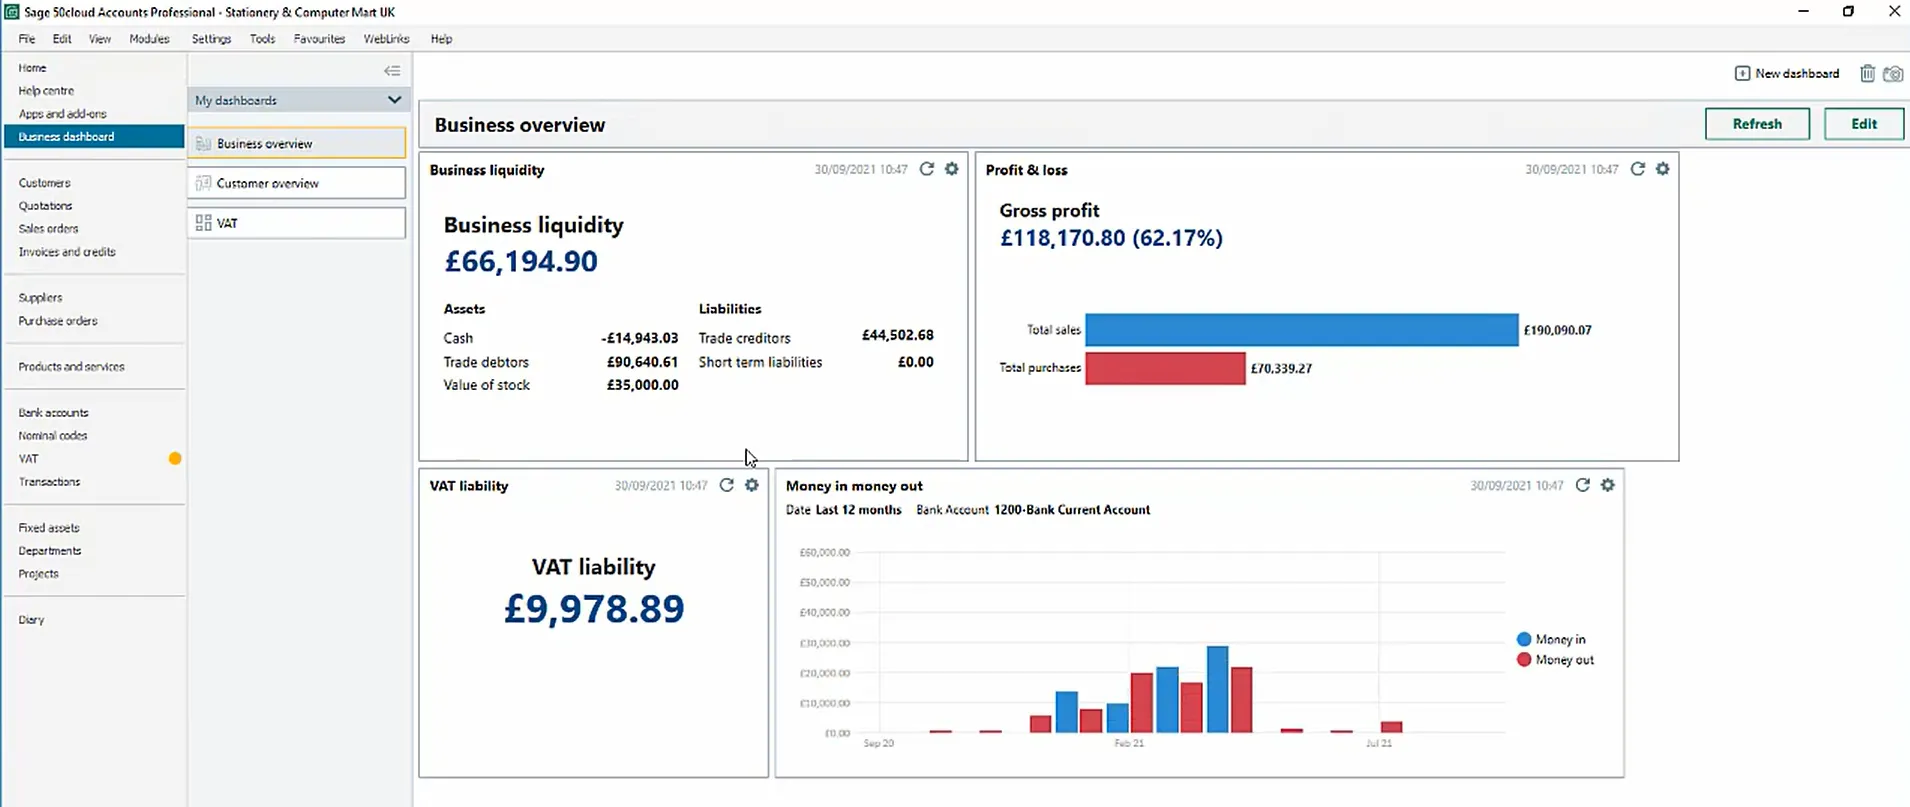Select the Business overview dashboard
This screenshot has width=1910, height=807.
(297, 143)
